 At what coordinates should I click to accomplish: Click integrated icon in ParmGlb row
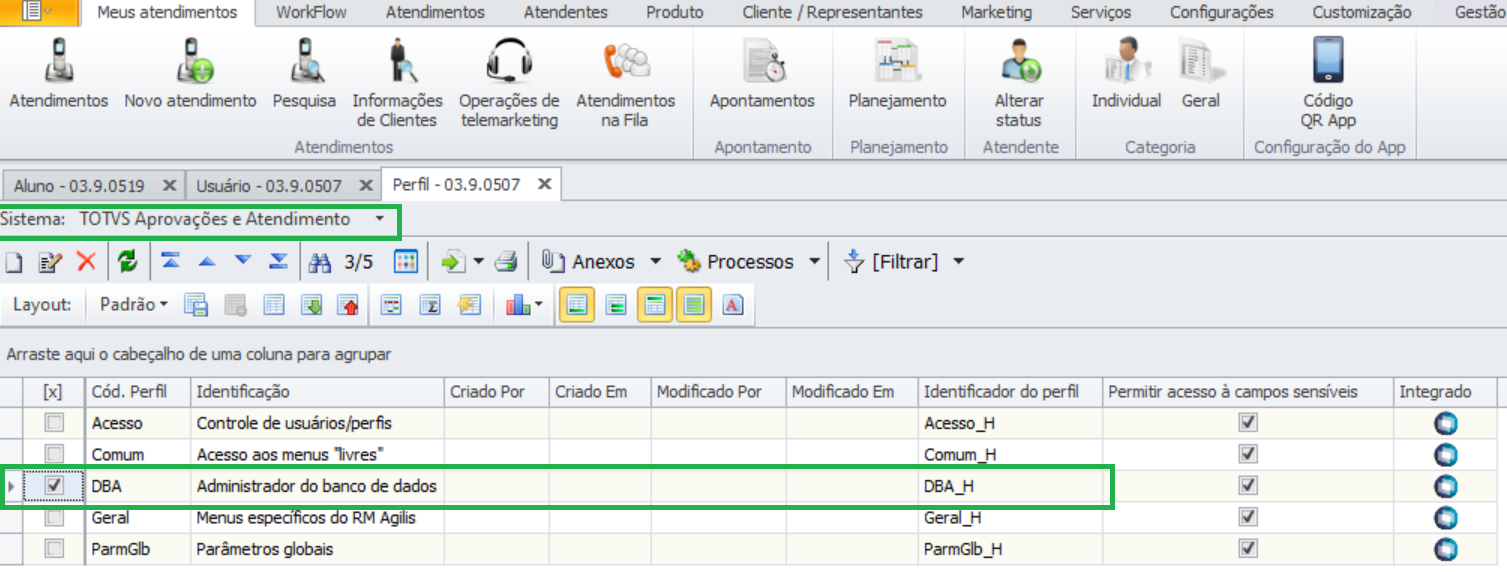(x=1445, y=549)
